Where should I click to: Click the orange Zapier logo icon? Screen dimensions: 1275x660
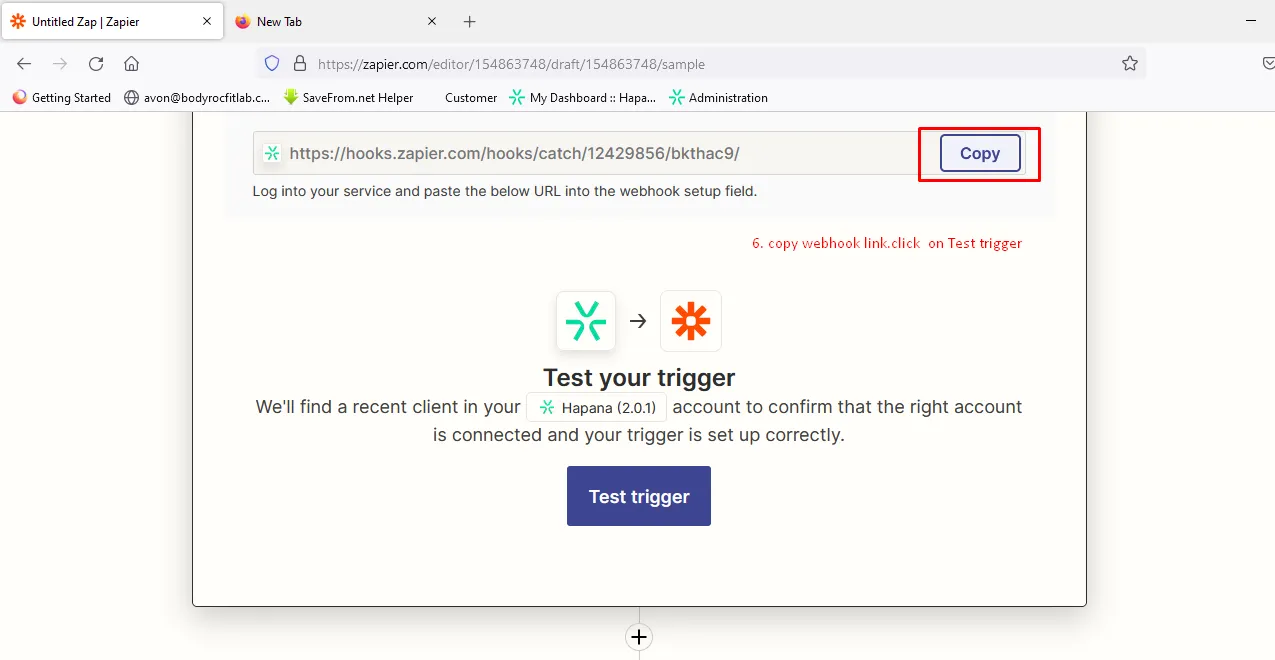point(691,321)
